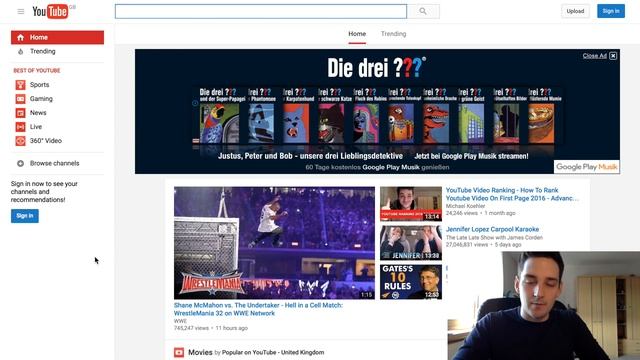Screen dimensions: 640x360
Task: Click the search magnifier button
Action: pos(423,11)
